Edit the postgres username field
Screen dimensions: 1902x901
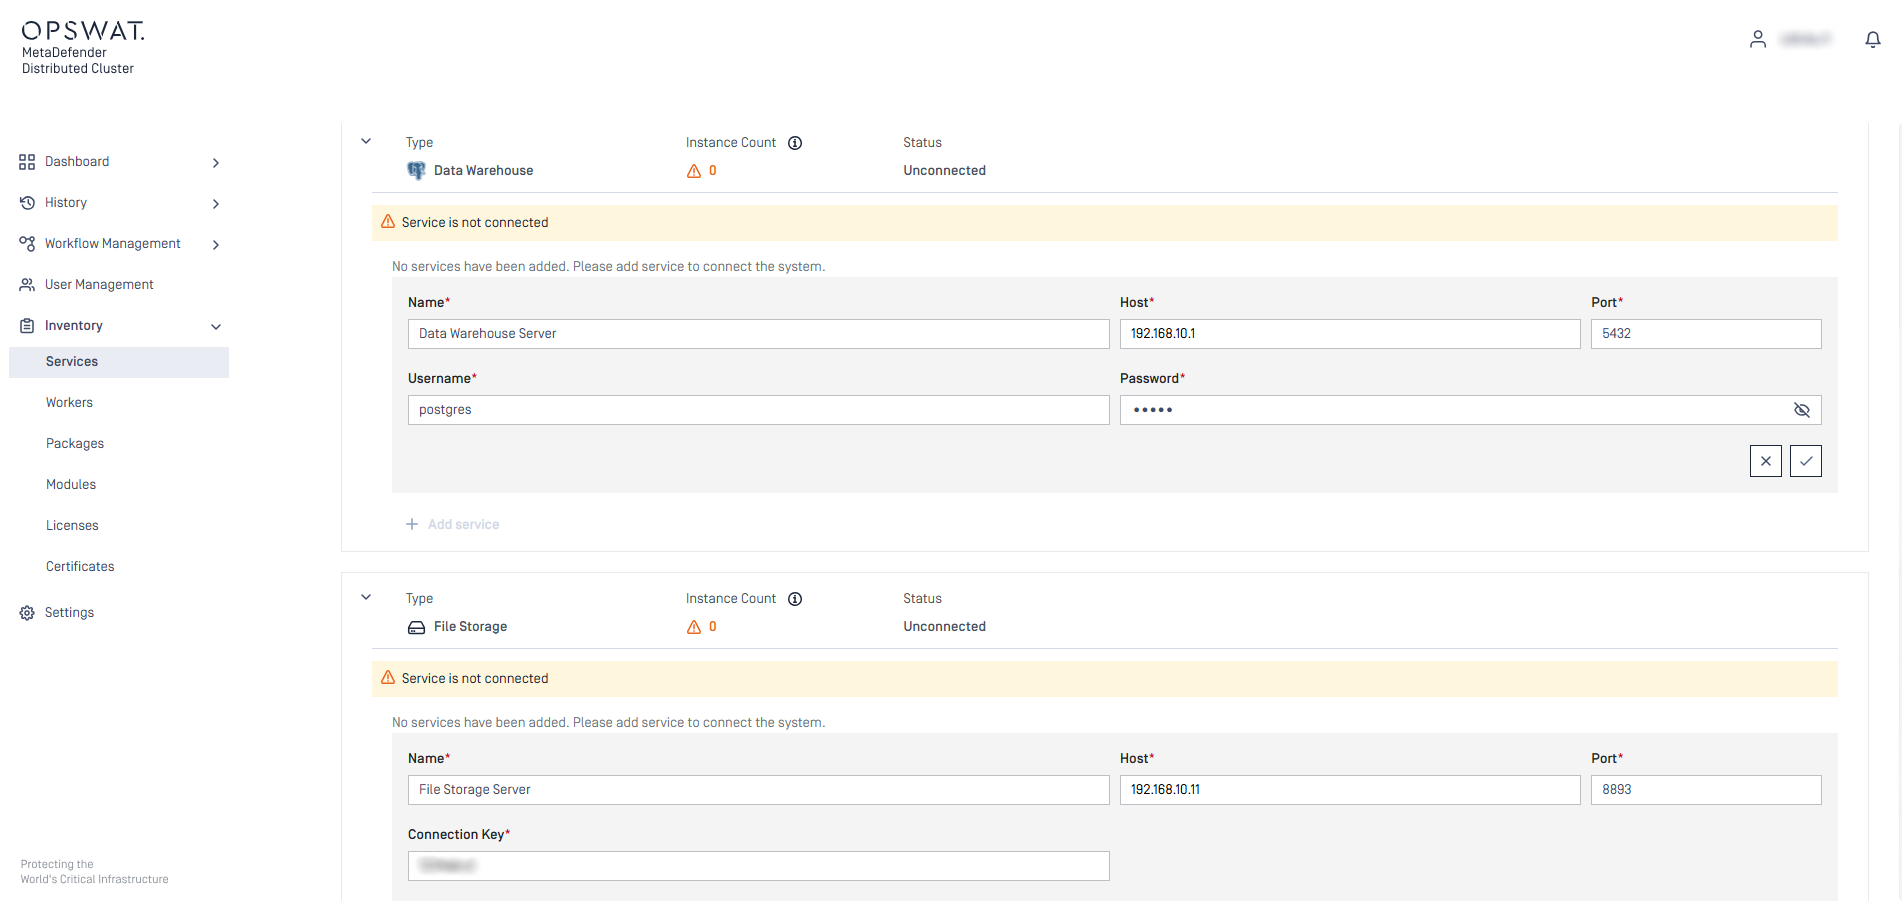pos(758,410)
